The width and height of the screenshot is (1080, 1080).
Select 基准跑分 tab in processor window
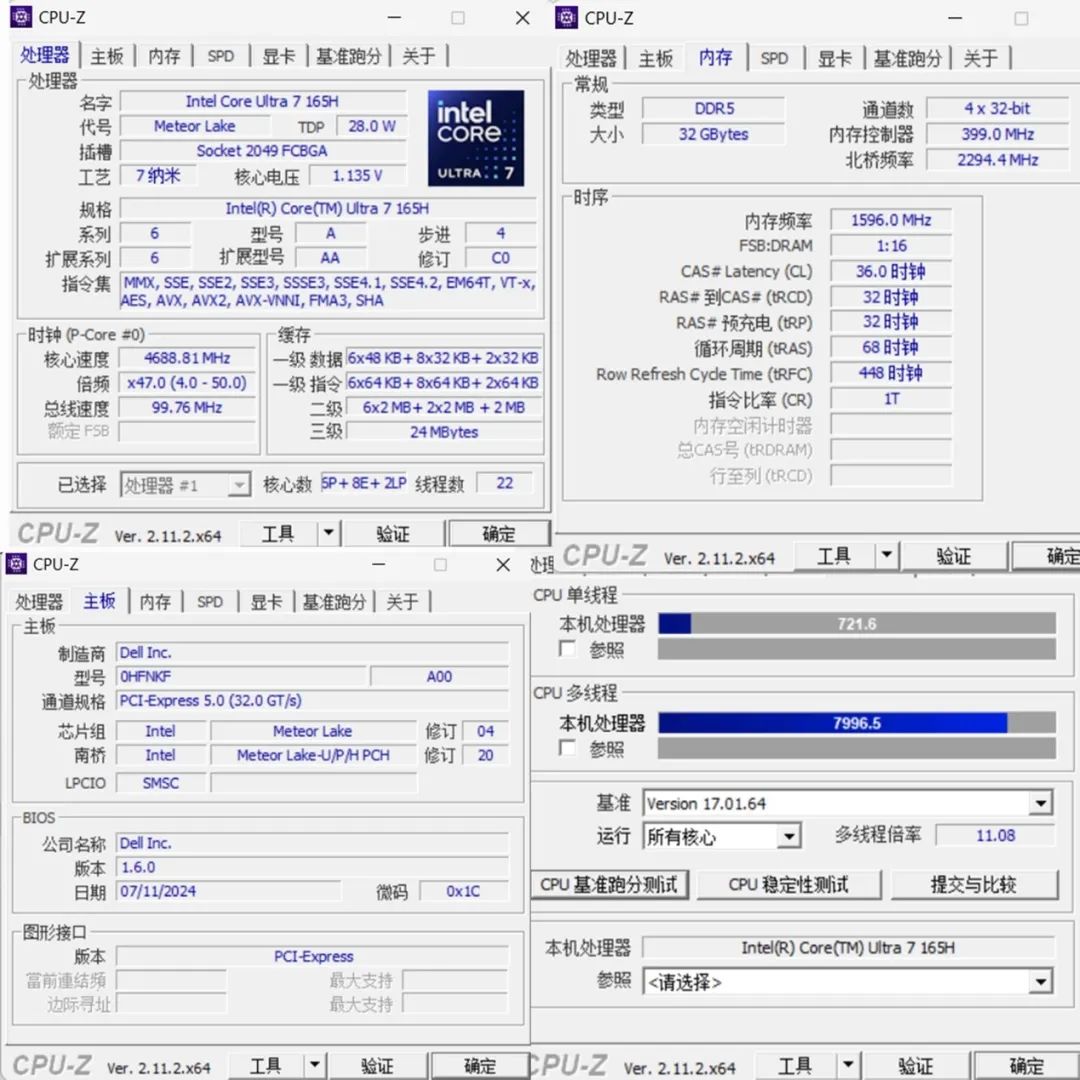349,56
